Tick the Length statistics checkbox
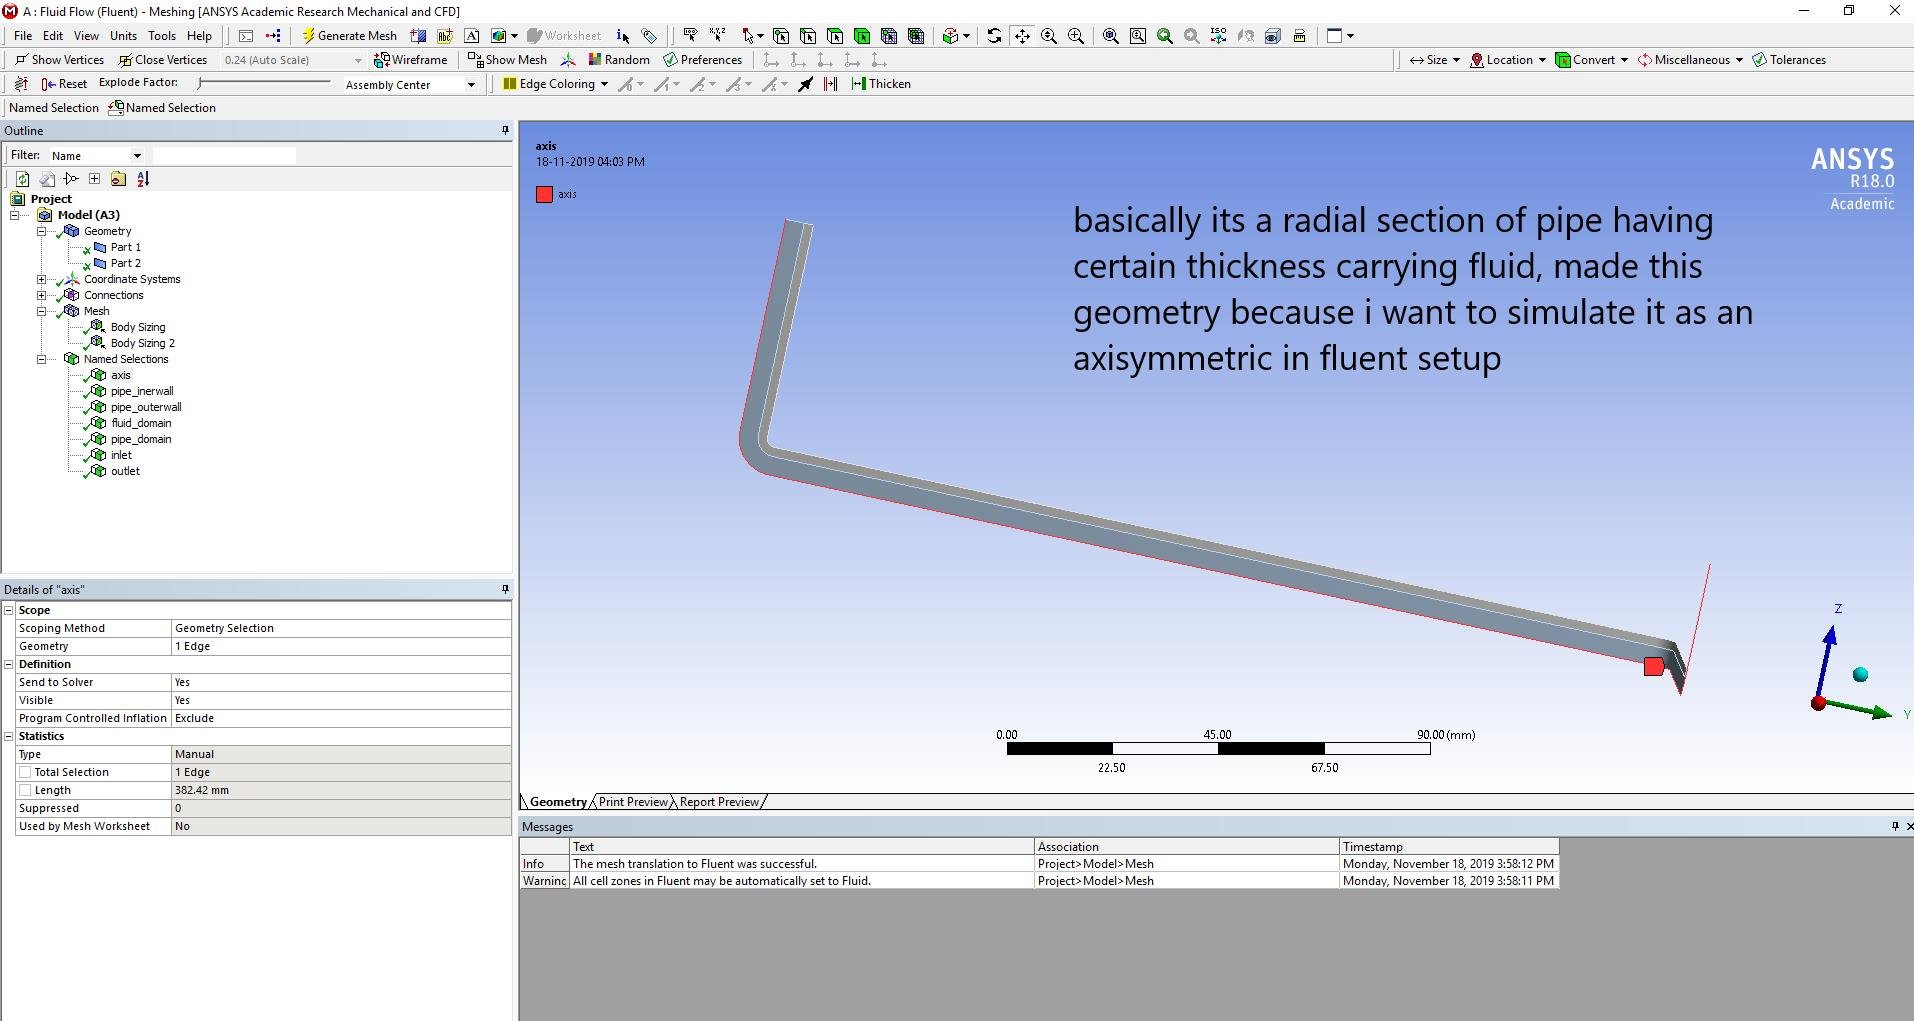1914x1021 pixels. 25,790
